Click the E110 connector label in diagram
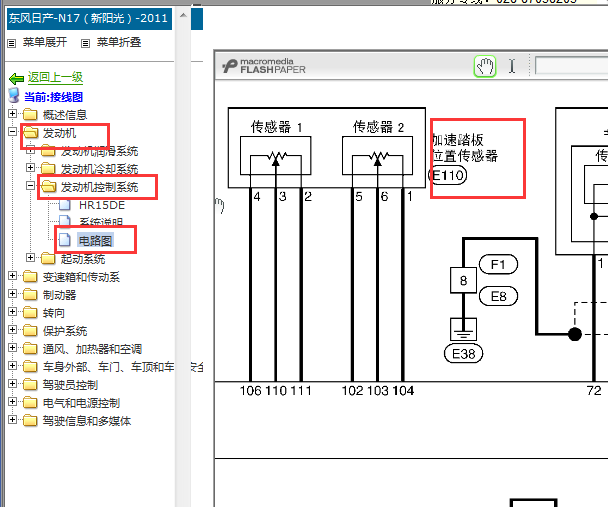This screenshot has height=507, width=608. click(x=447, y=176)
